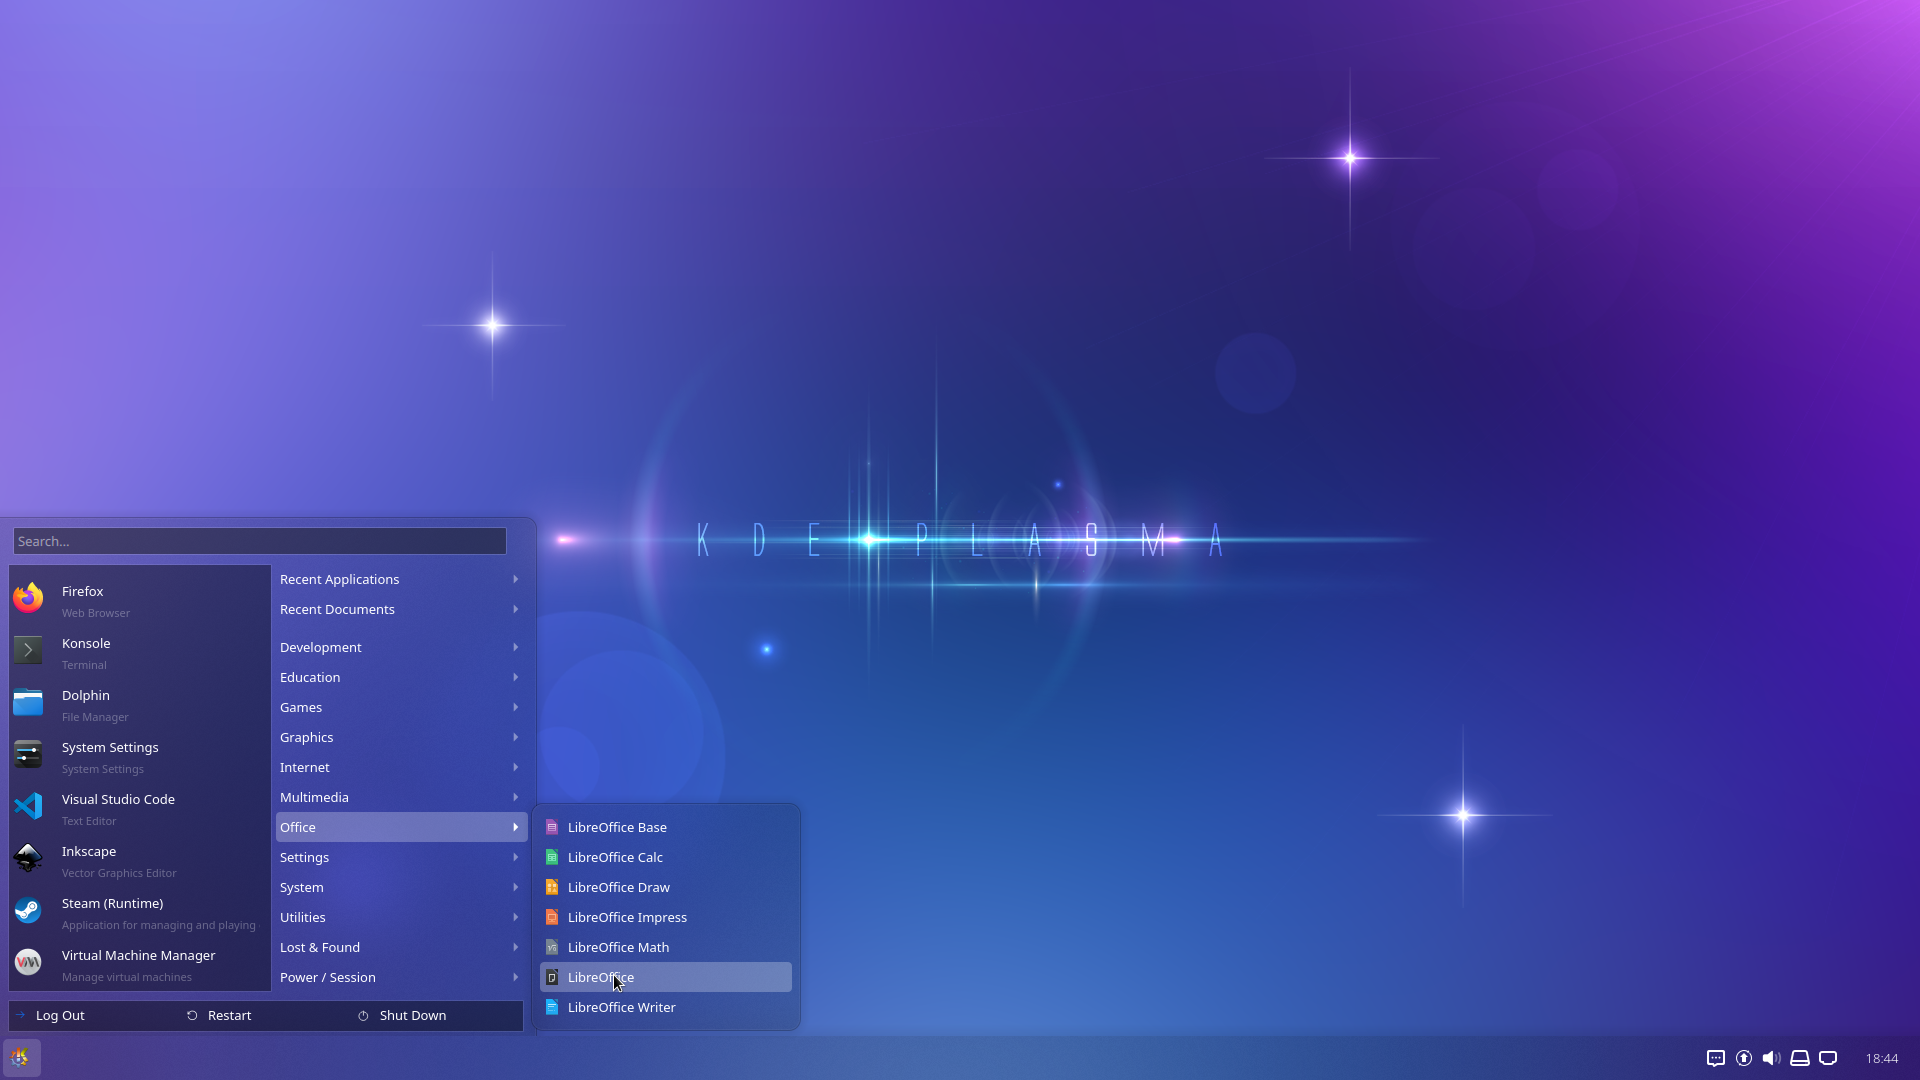Click the LibreOffice Calc icon
This screenshot has height=1080, width=1920.
point(551,857)
